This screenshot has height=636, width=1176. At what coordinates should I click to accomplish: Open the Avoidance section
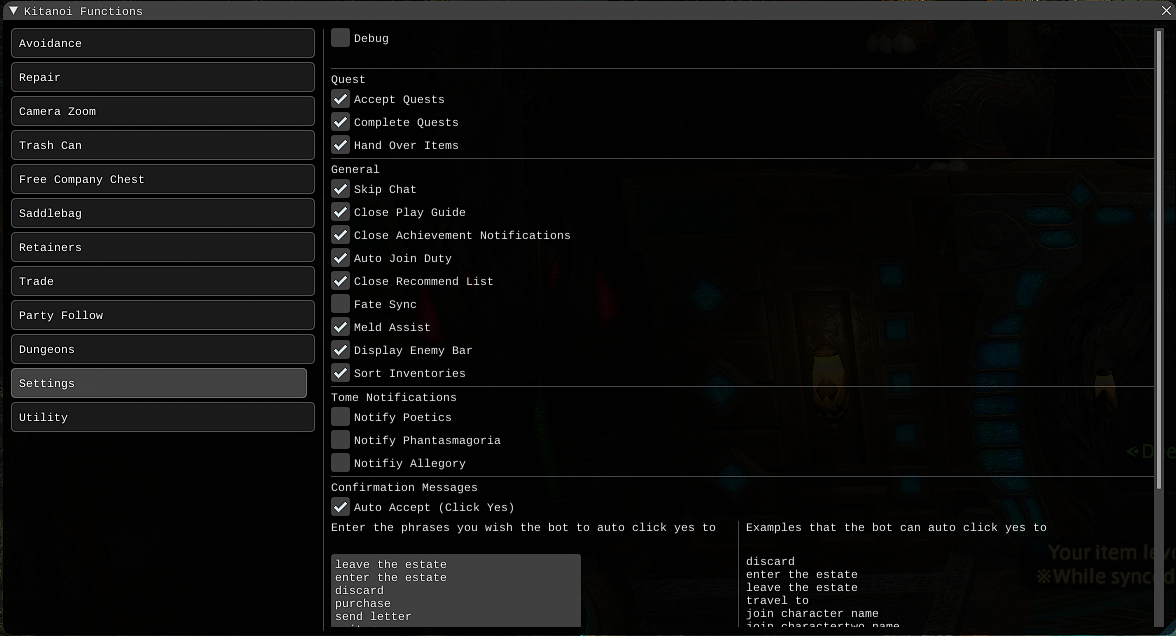(162, 43)
